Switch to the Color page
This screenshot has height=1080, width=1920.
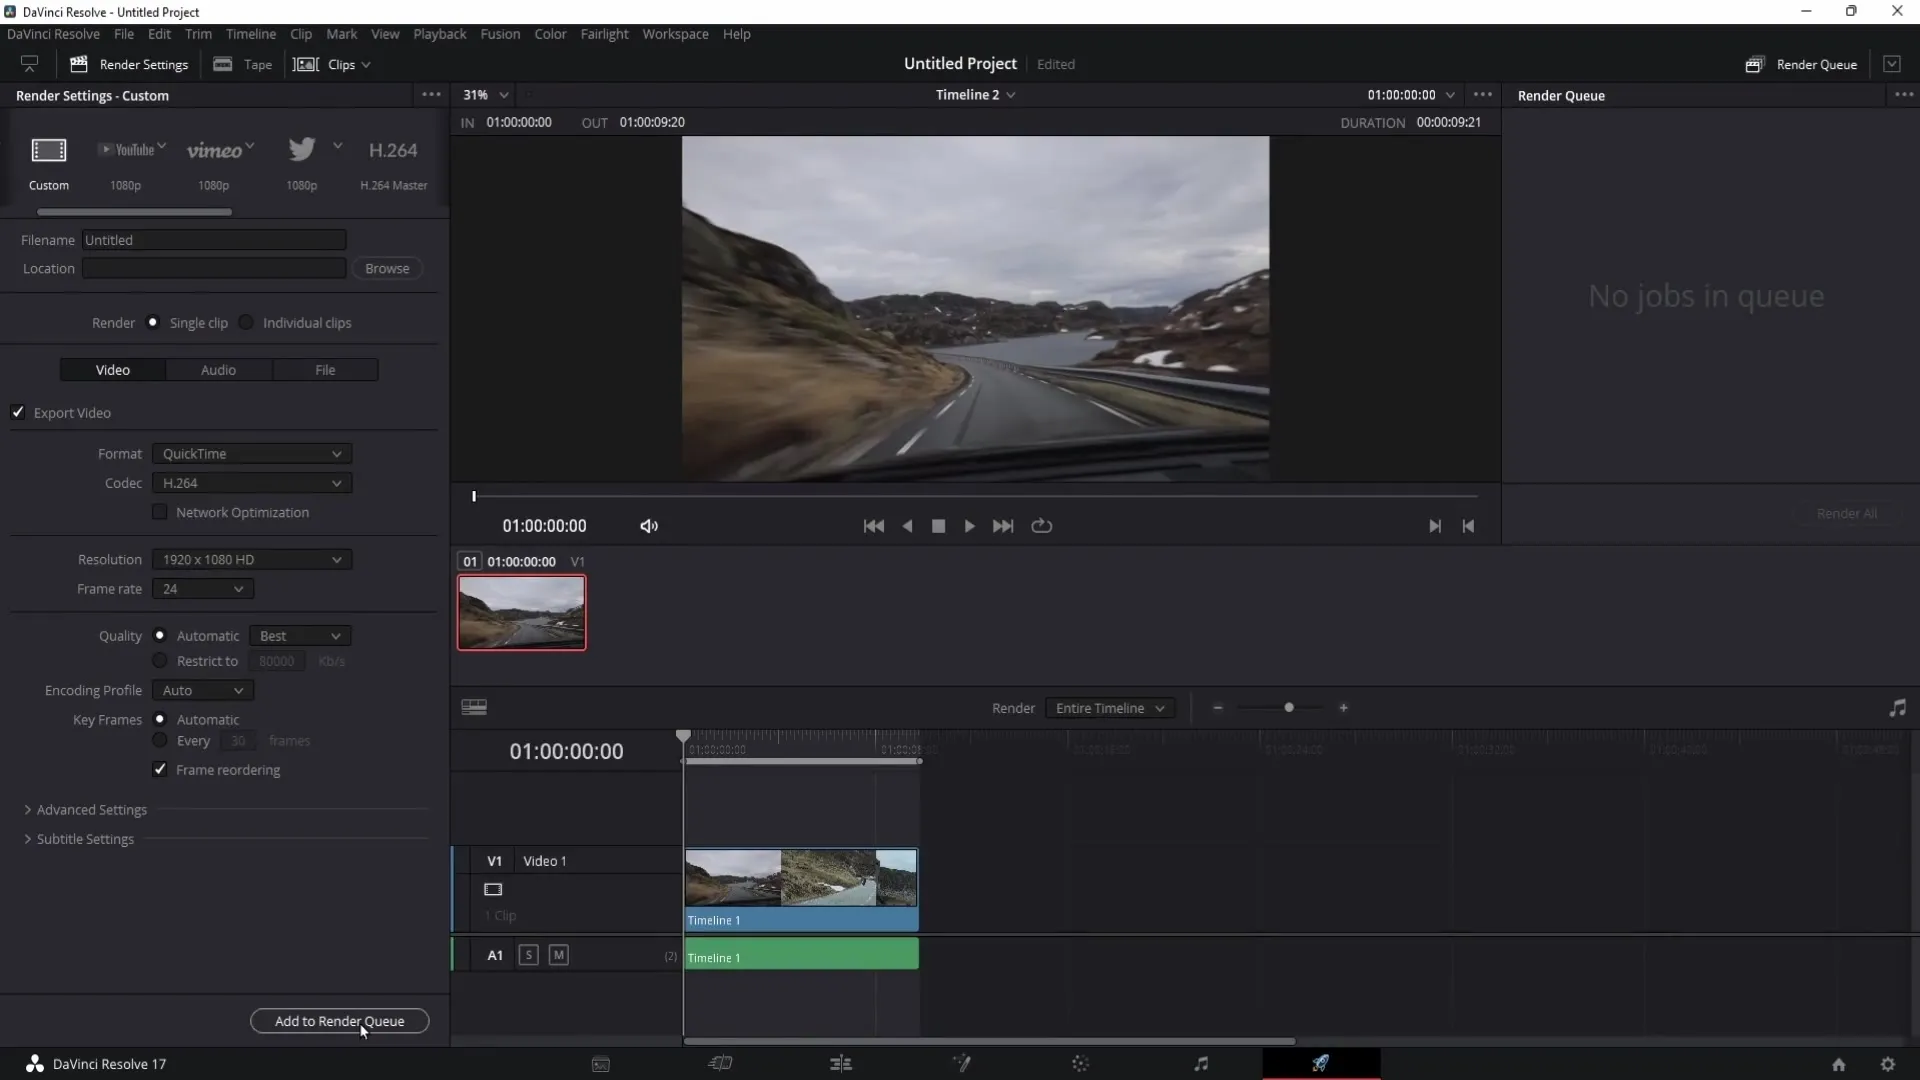point(1080,1064)
